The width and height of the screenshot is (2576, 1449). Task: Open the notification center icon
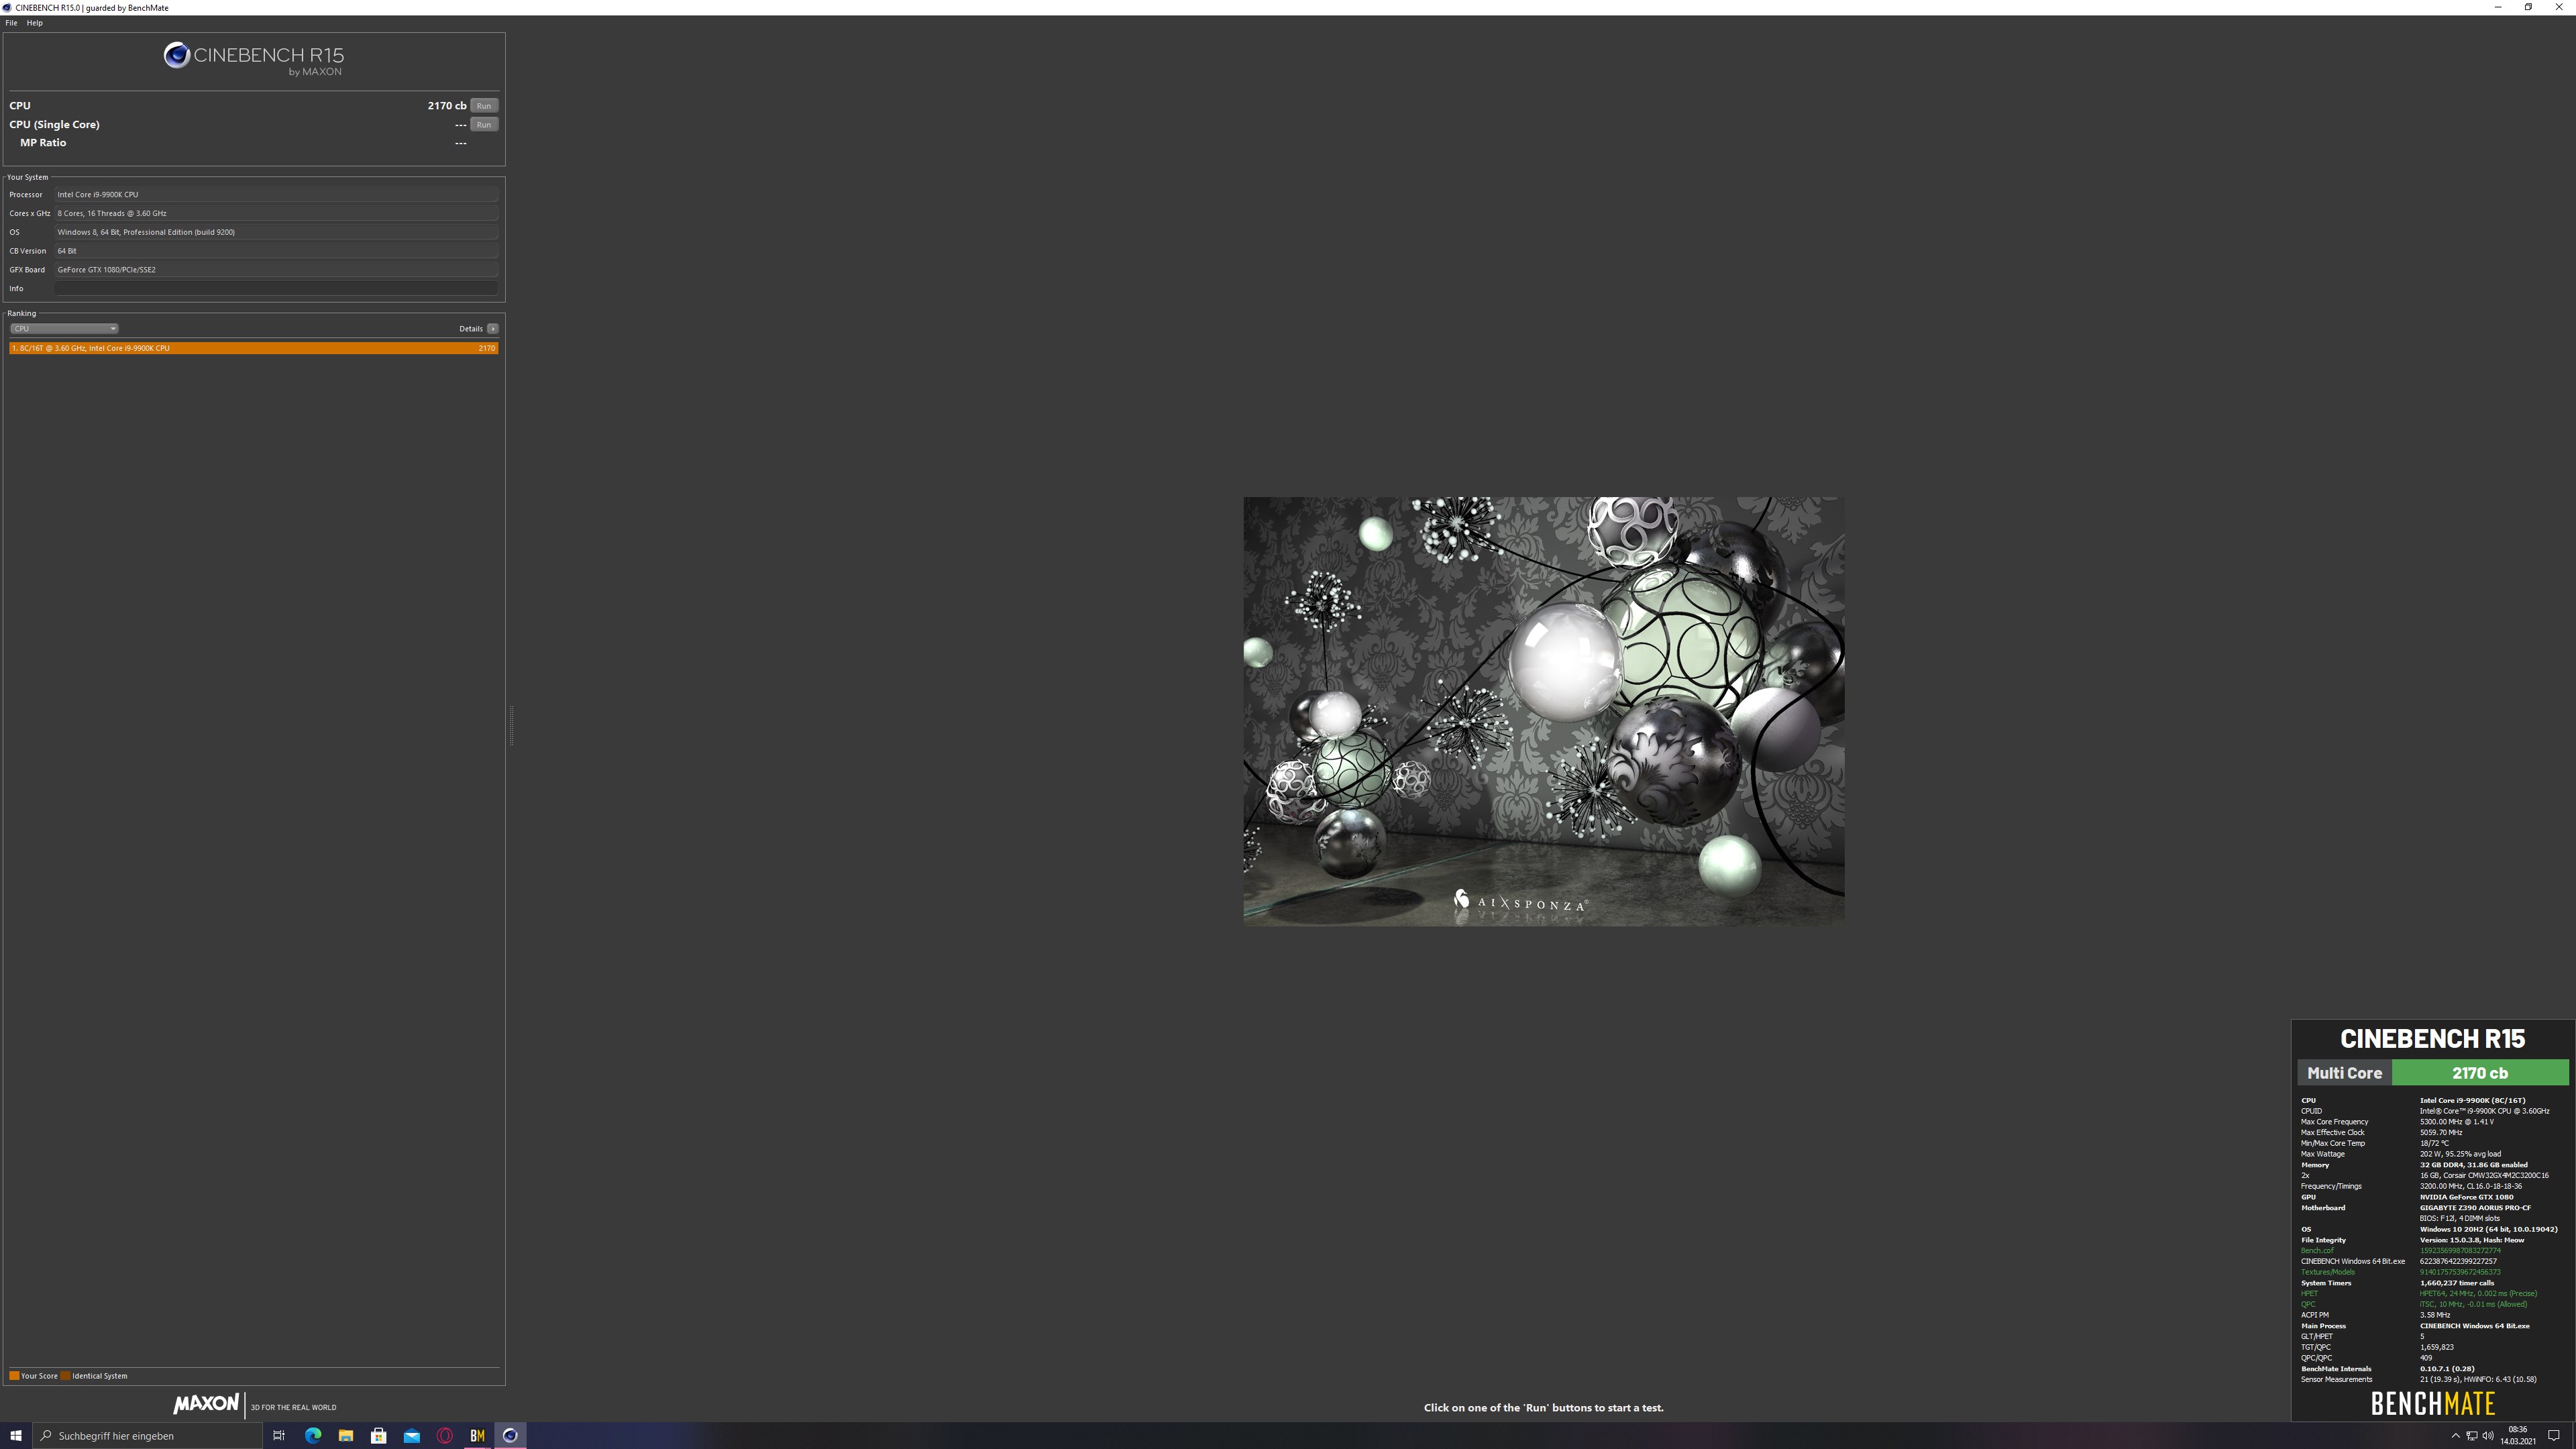[2553, 1435]
